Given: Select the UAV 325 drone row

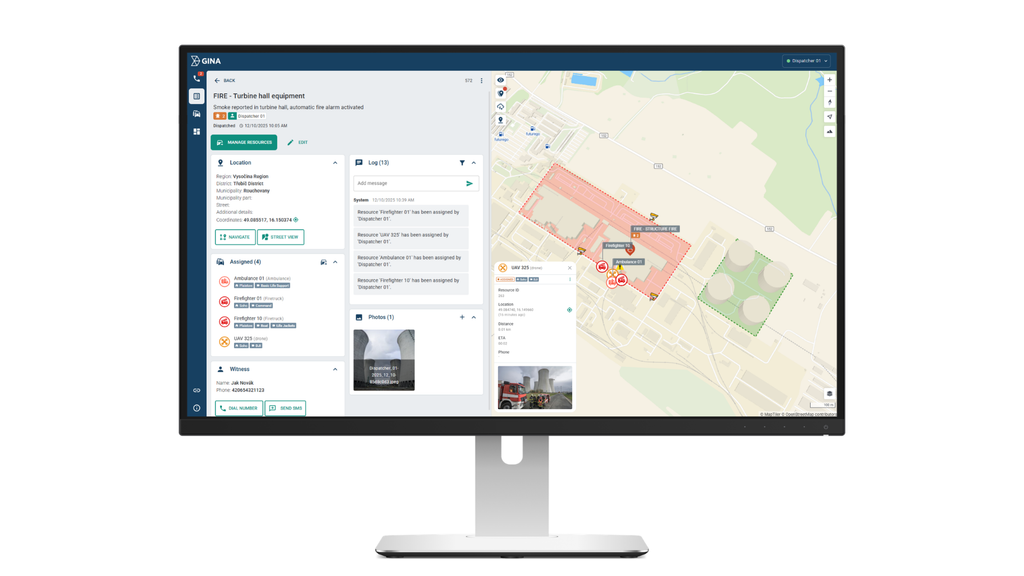Looking at the screenshot, I should tap(276, 342).
